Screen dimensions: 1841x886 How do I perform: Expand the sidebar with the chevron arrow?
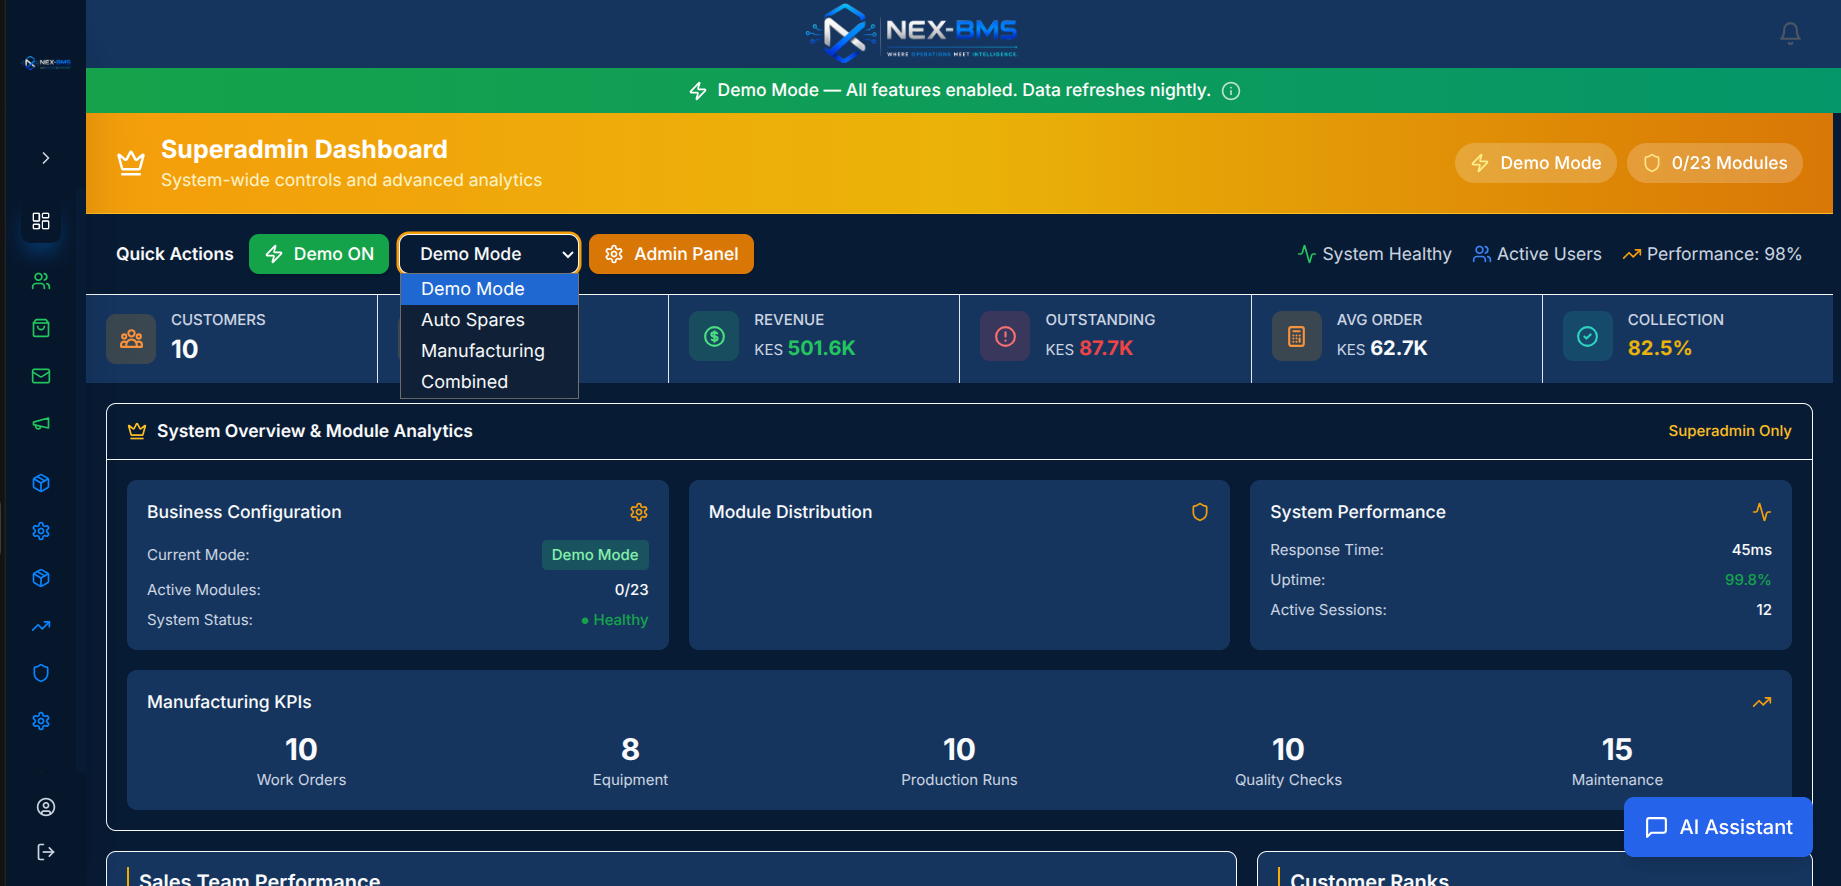click(x=45, y=158)
